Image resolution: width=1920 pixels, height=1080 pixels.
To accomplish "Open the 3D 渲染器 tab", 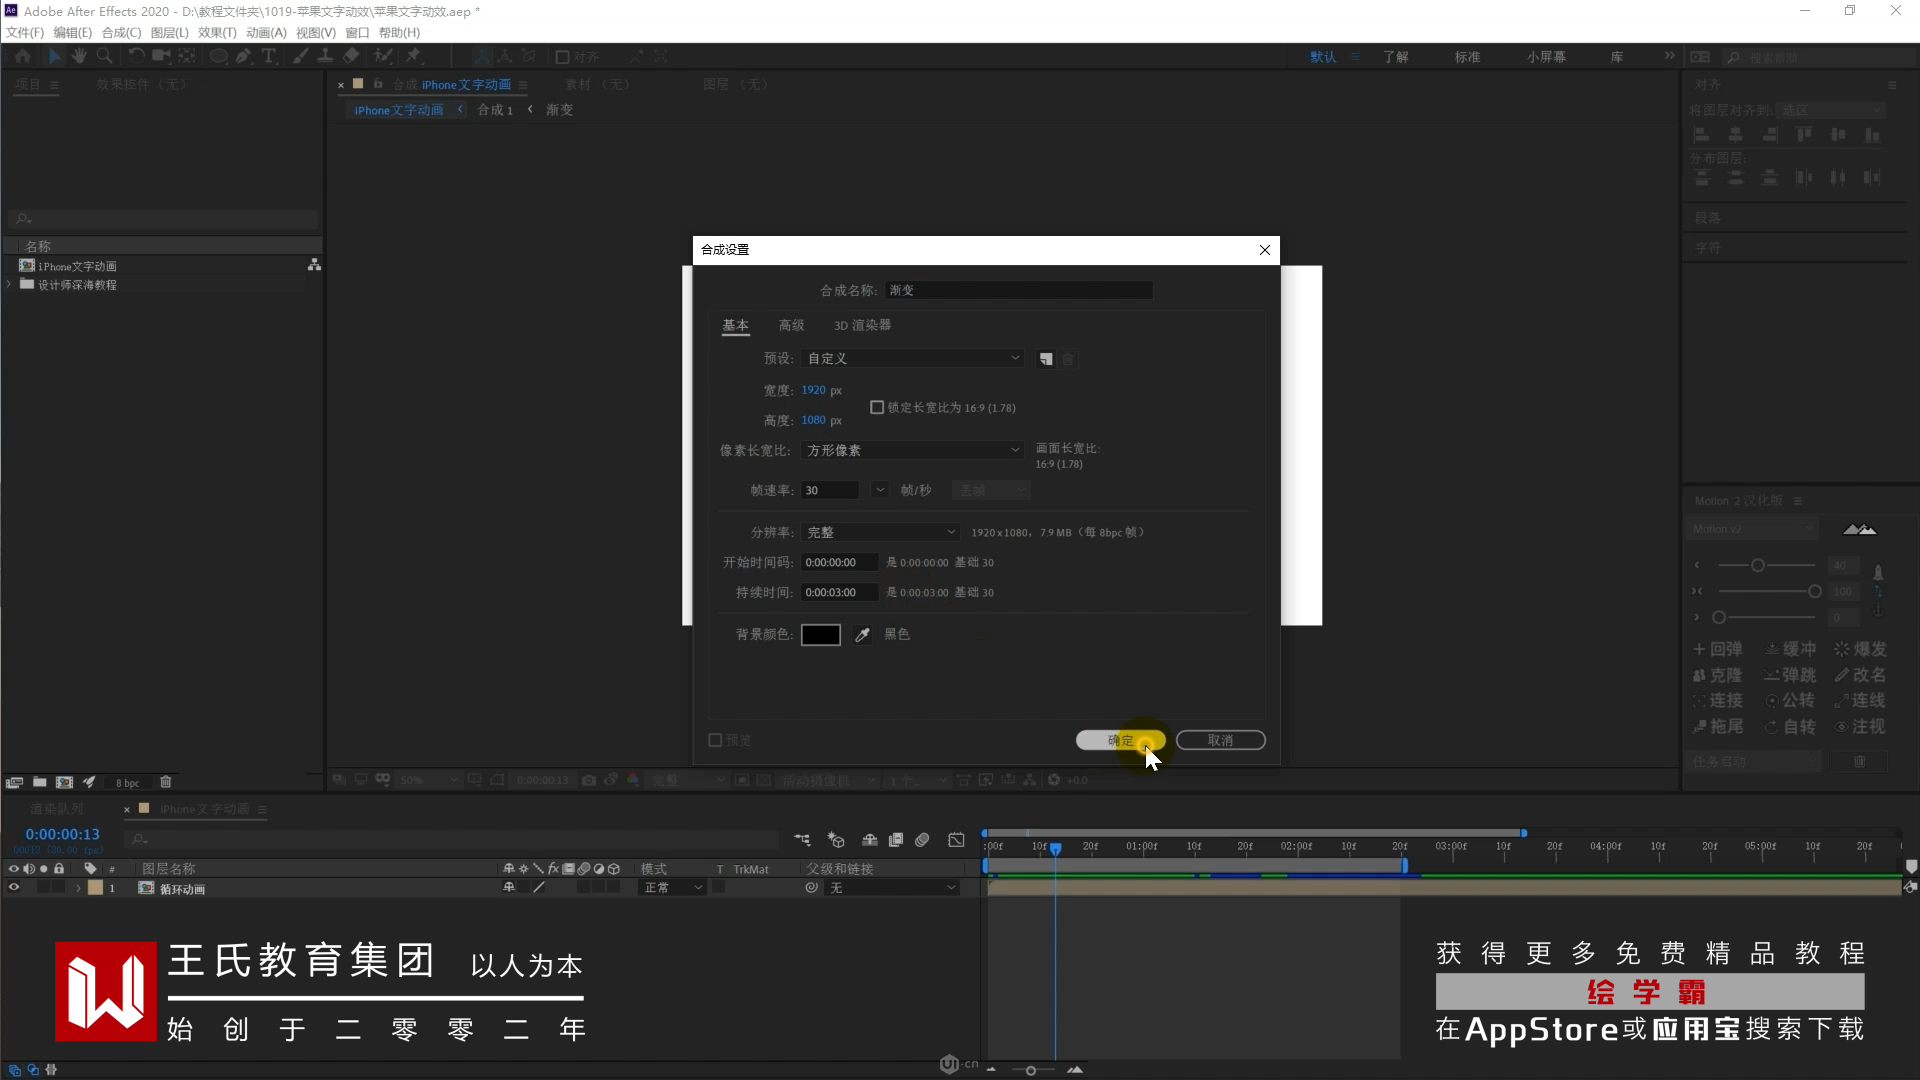I will pyautogui.click(x=862, y=326).
